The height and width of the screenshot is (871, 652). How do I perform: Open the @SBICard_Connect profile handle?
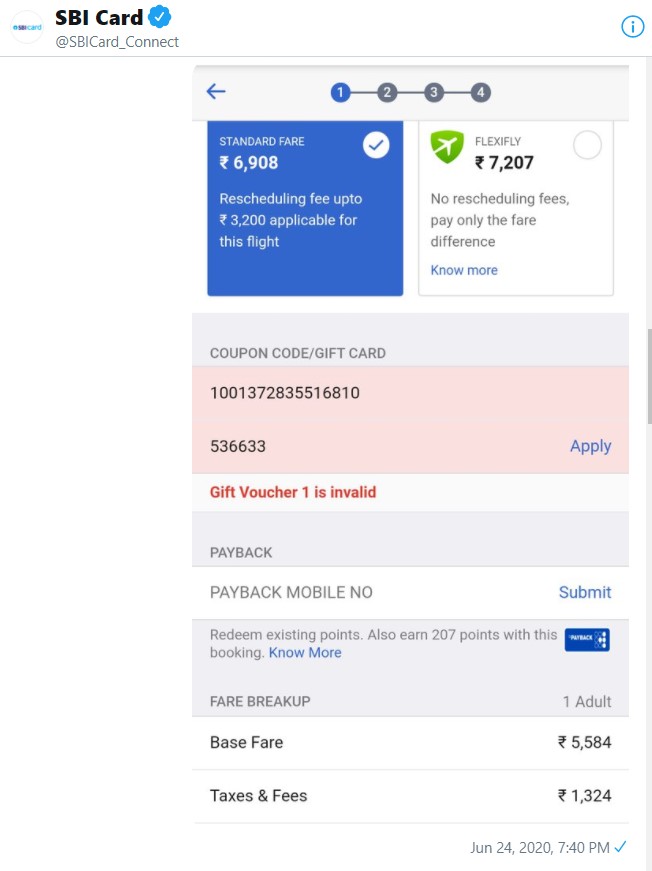pyautogui.click(x=117, y=42)
